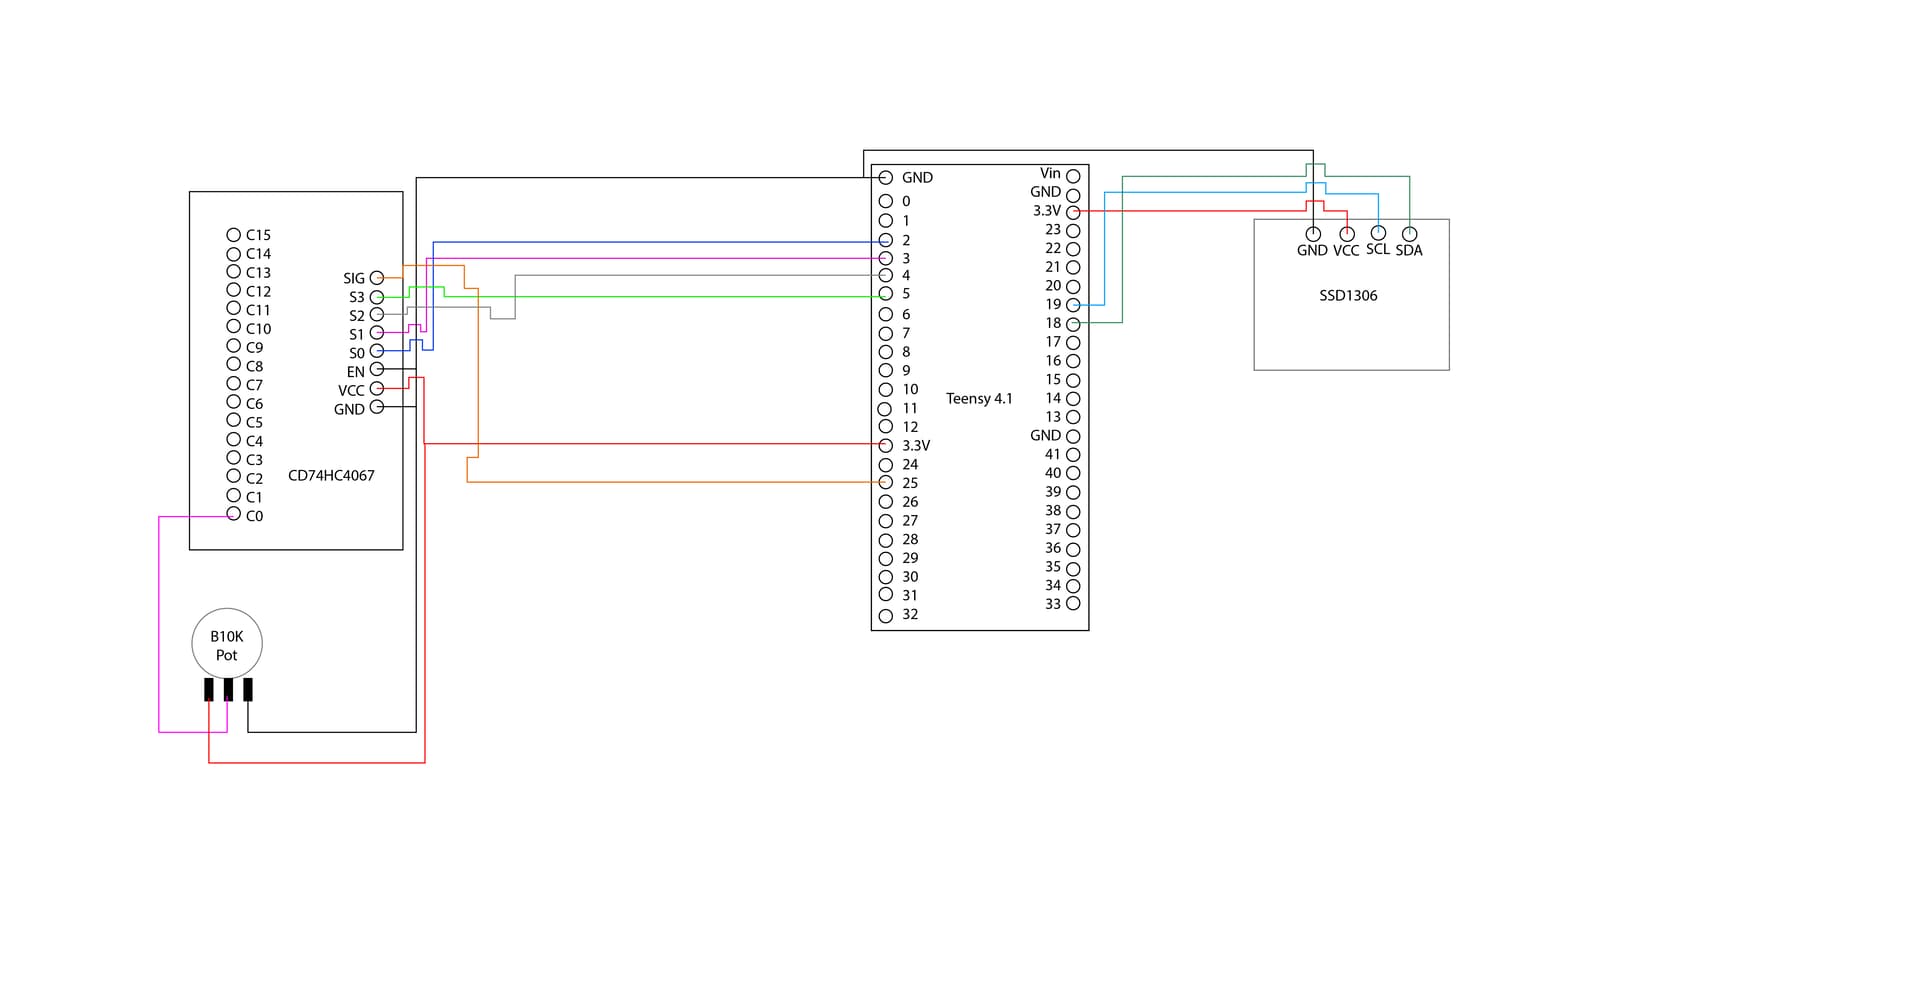Select the SIG pin of the multiplexer

(376, 277)
